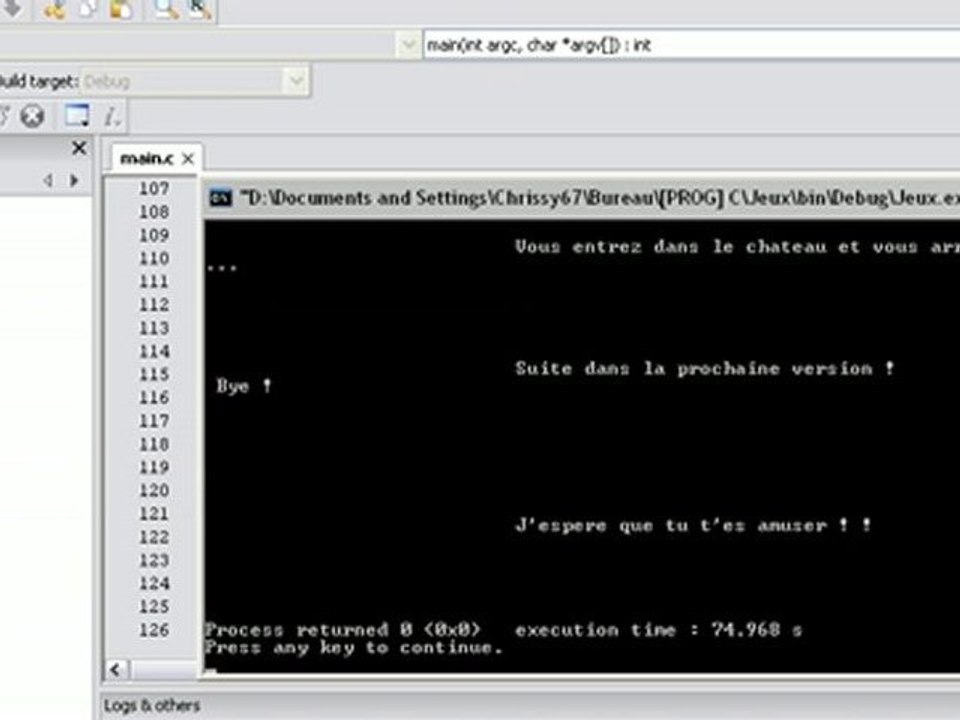
Task: Click 'Press any key to continue.' text
Action: coord(354,648)
